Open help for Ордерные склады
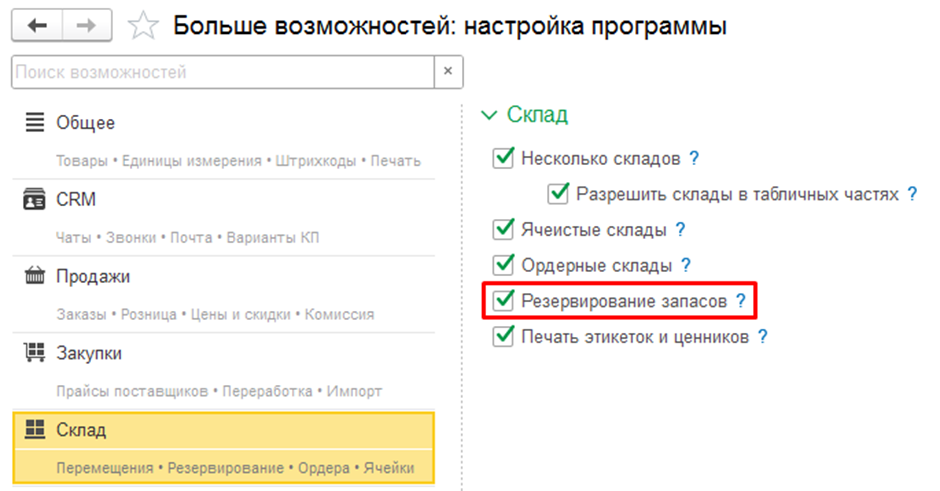This screenshot has width=940, height=491. (686, 265)
